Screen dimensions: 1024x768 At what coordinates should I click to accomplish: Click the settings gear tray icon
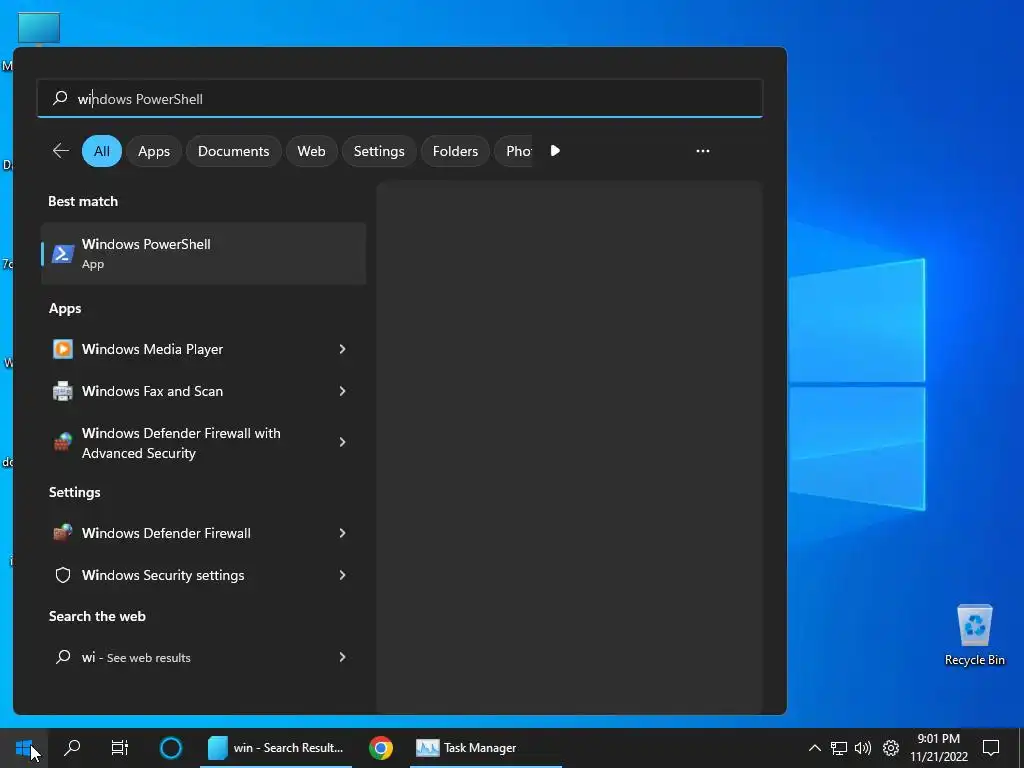[x=891, y=748]
